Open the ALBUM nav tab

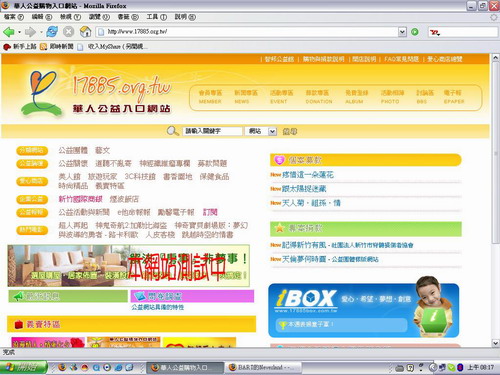[x=356, y=97]
